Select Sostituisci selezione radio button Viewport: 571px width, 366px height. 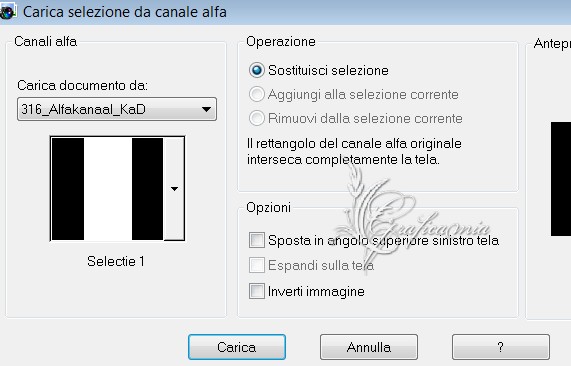coord(256,70)
